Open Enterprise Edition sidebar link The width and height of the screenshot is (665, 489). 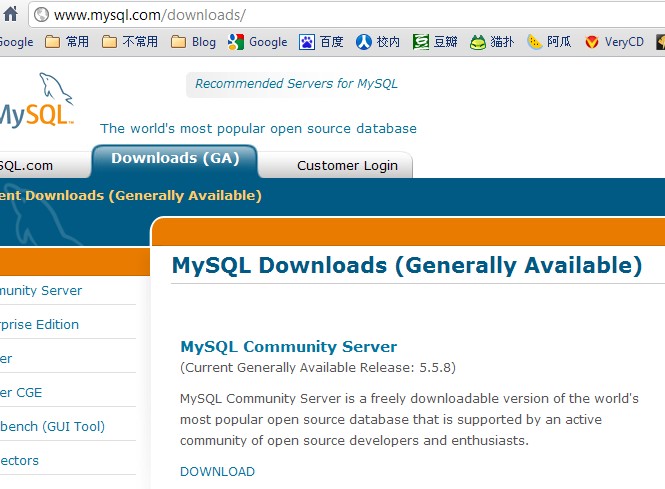tap(39, 324)
